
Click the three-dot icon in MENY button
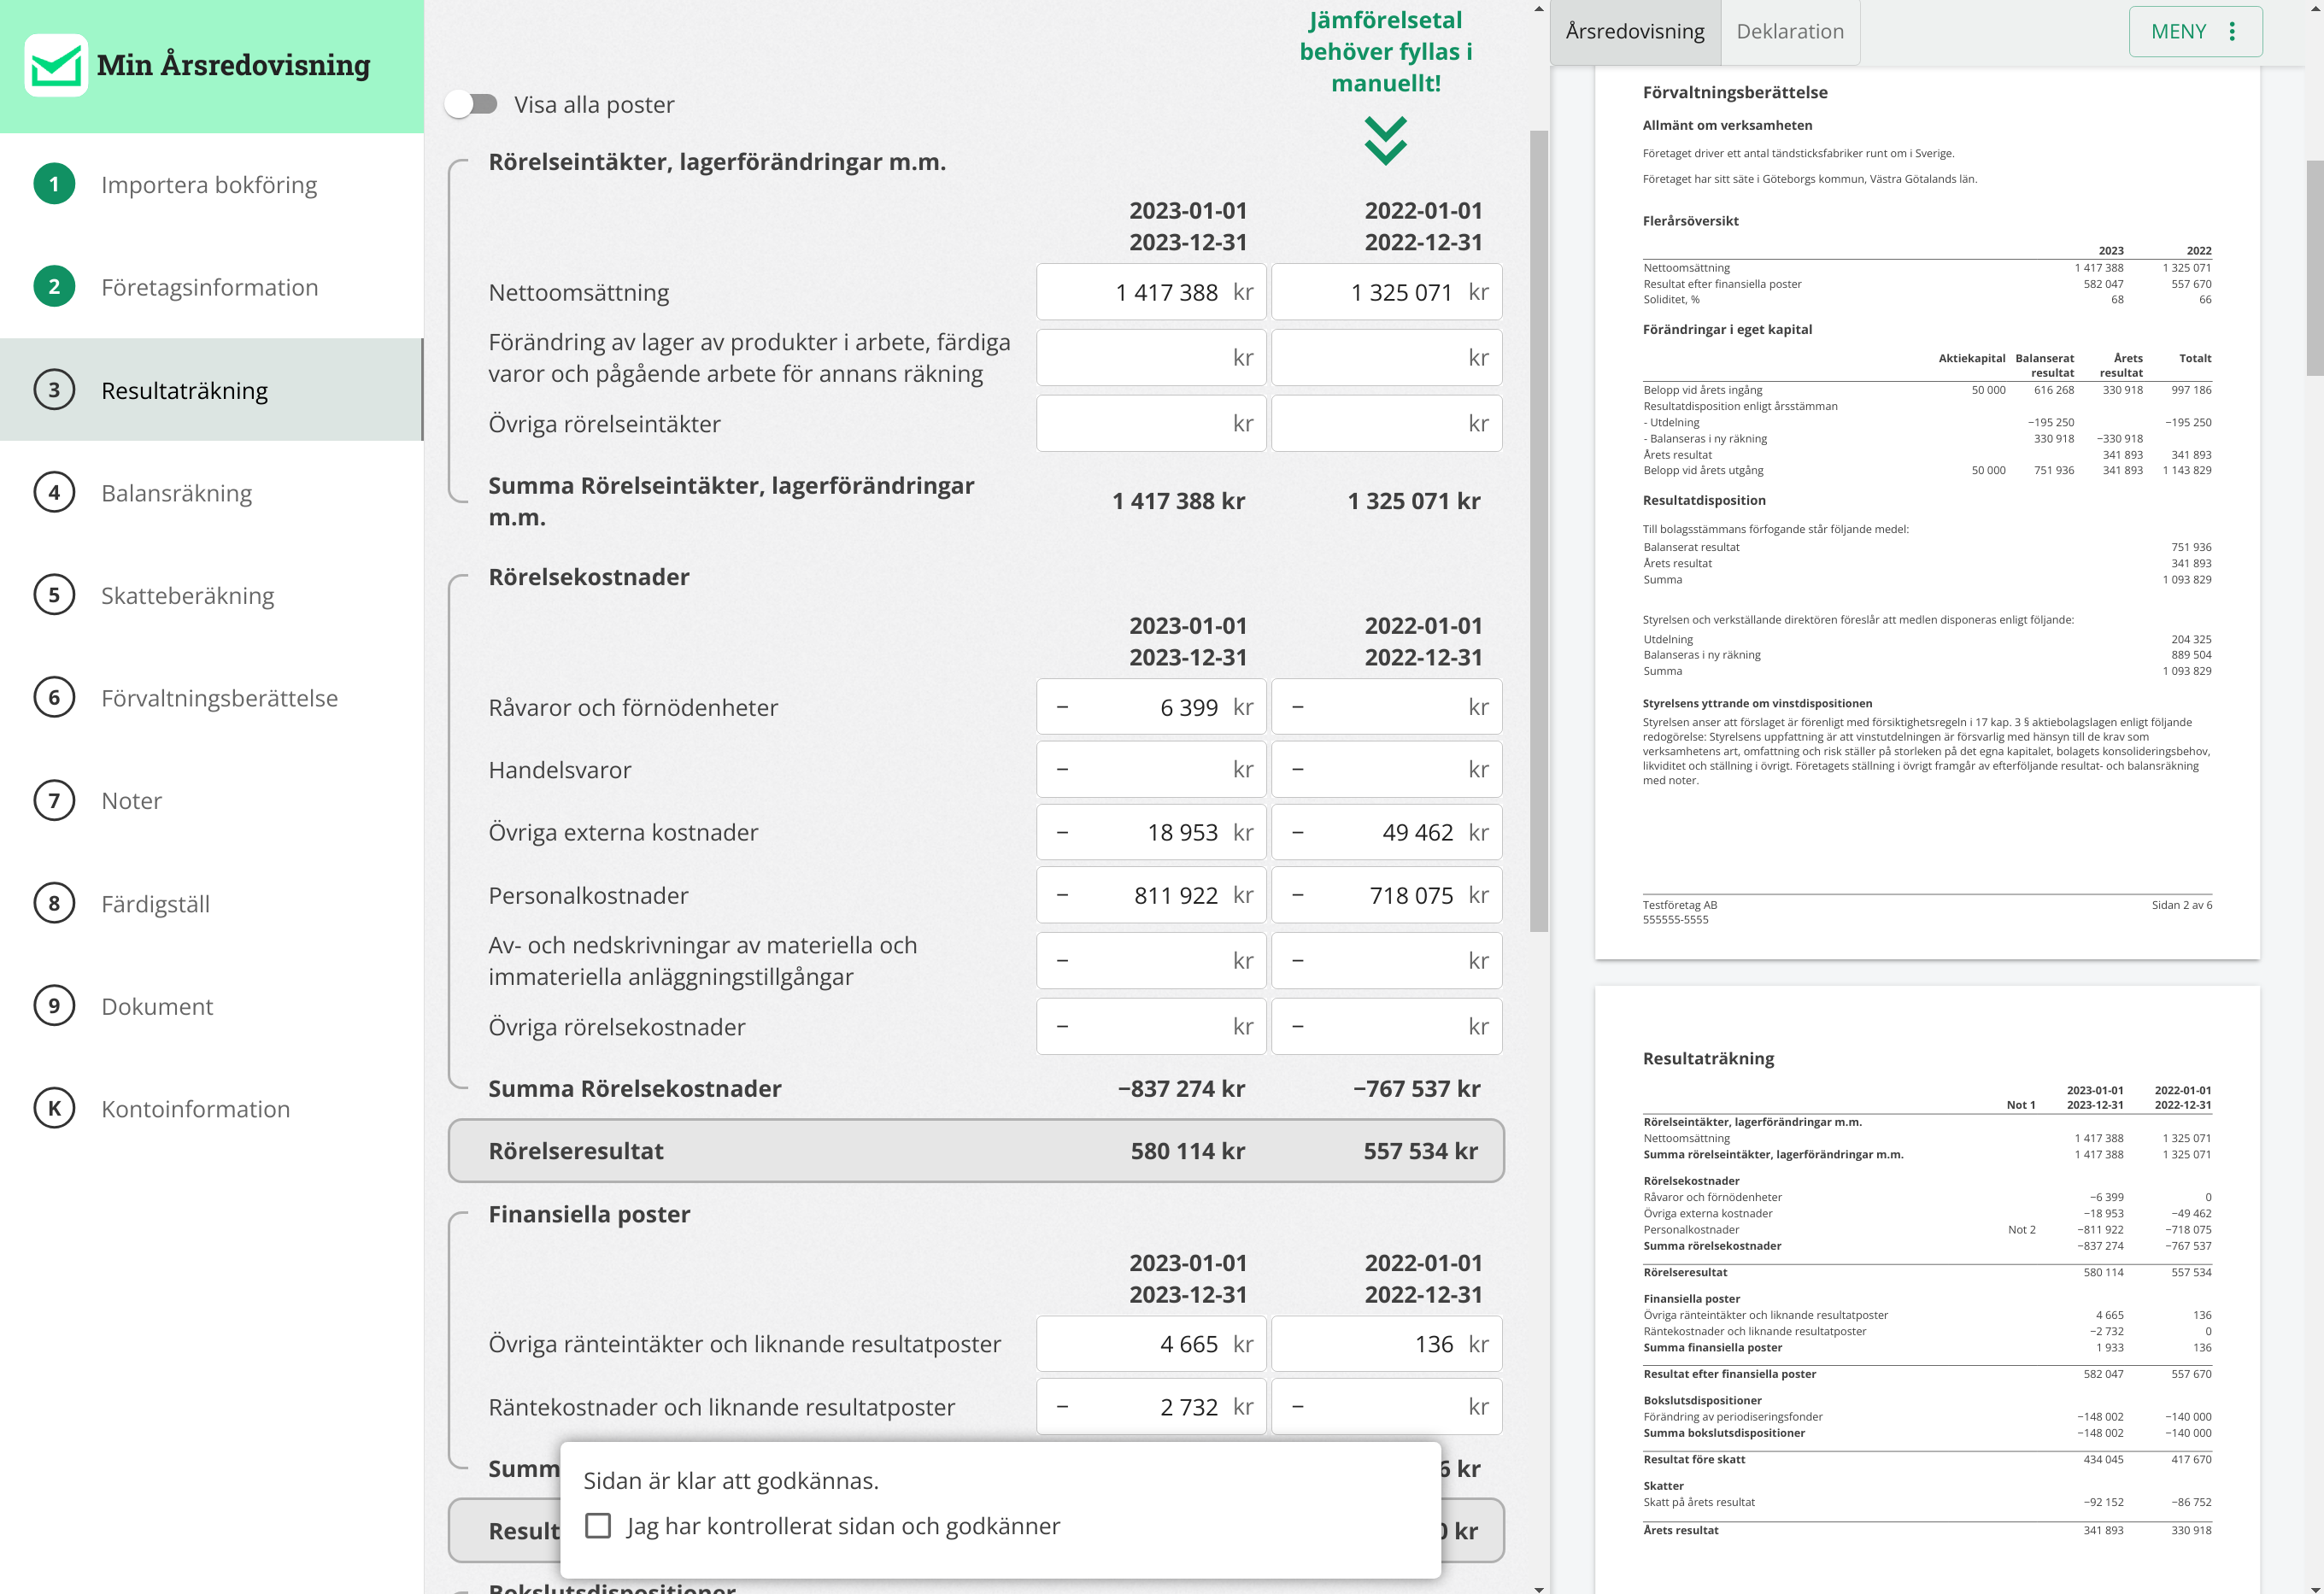pos(2232,32)
